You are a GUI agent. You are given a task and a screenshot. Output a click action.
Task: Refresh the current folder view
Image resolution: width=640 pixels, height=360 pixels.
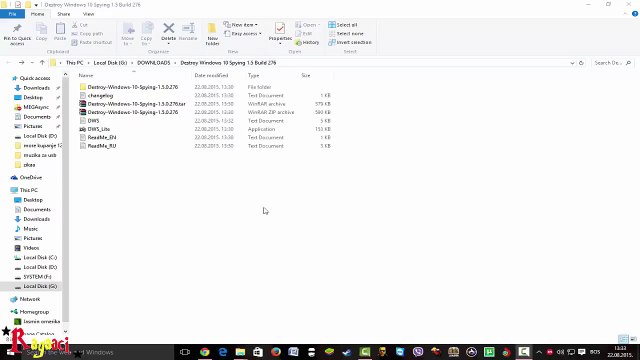click(x=581, y=63)
